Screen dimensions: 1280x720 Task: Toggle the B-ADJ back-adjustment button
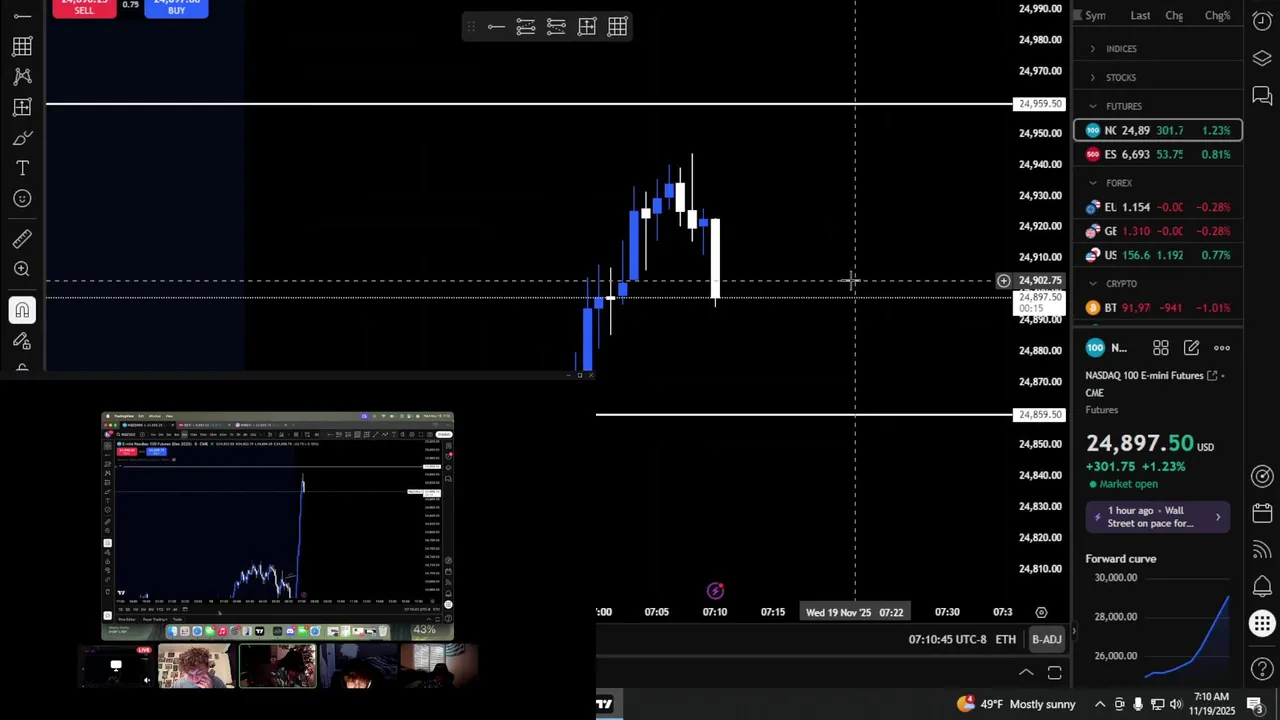click(x=1046, y=639)
